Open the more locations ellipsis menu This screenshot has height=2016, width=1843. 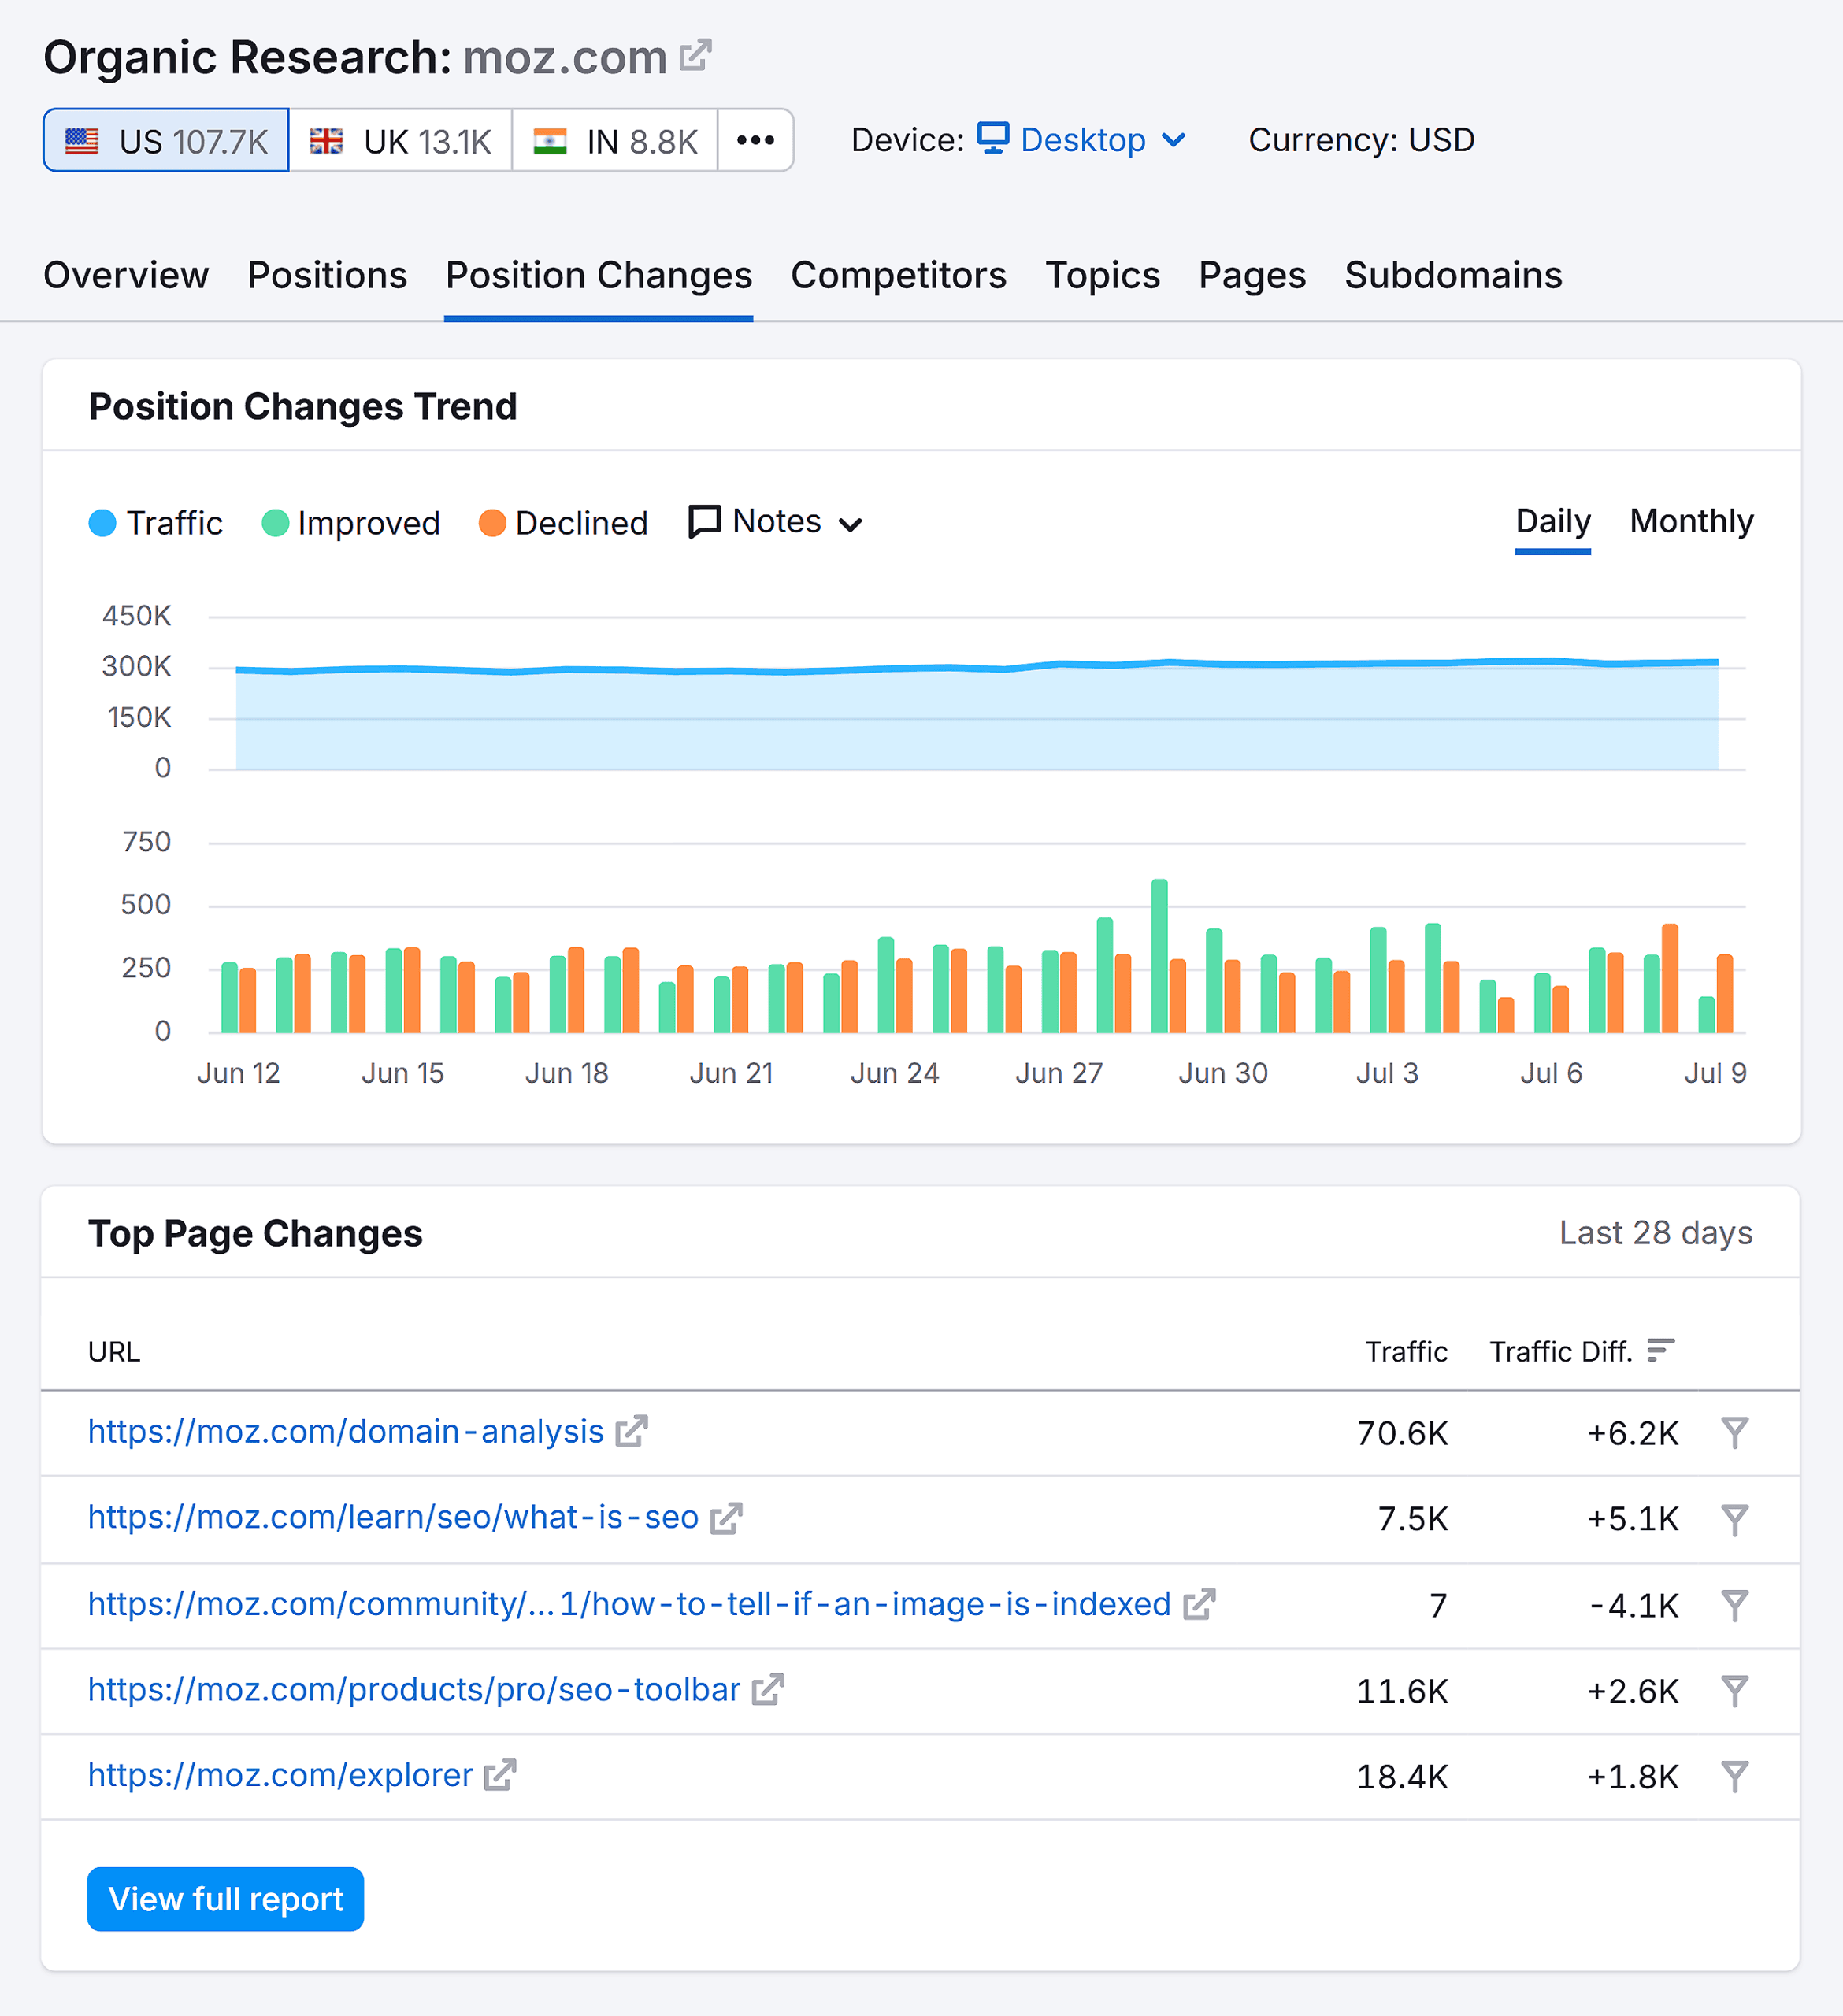[754, 140]
